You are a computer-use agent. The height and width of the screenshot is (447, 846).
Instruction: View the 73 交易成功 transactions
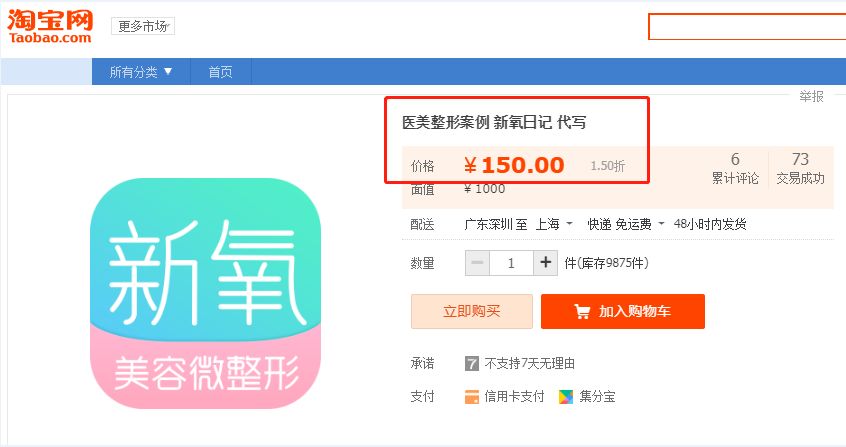[x=800, y=168]
